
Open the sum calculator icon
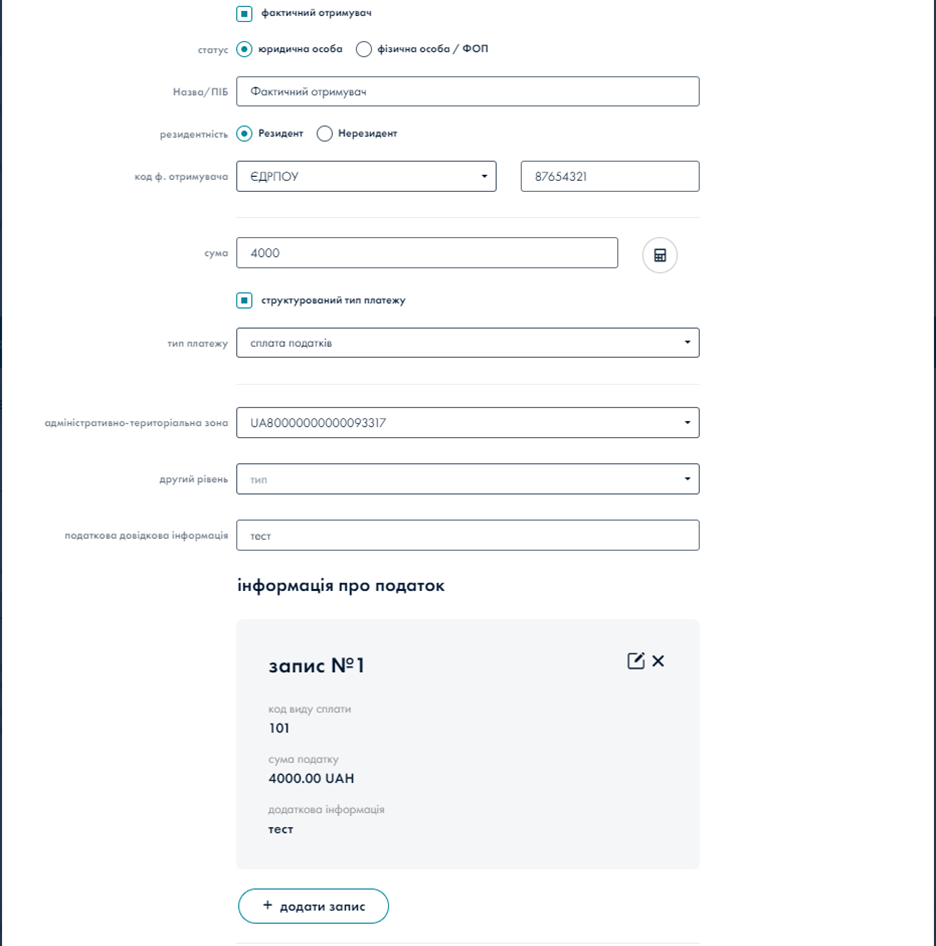click(x=660, y=255)
